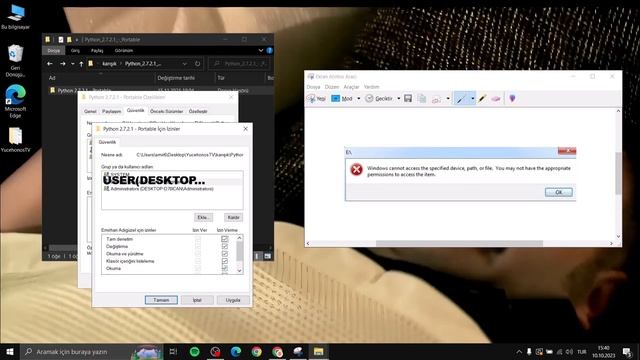Screen dimensions: 640x360
Task: Select the pink eraser tool
Action: pyautogui.click(x=496, y=98)
